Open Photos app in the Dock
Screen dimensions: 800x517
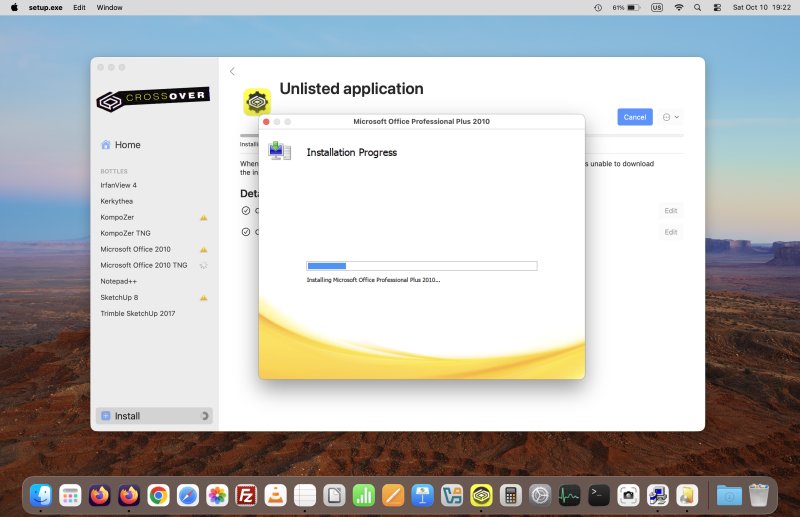pos(217,495)
